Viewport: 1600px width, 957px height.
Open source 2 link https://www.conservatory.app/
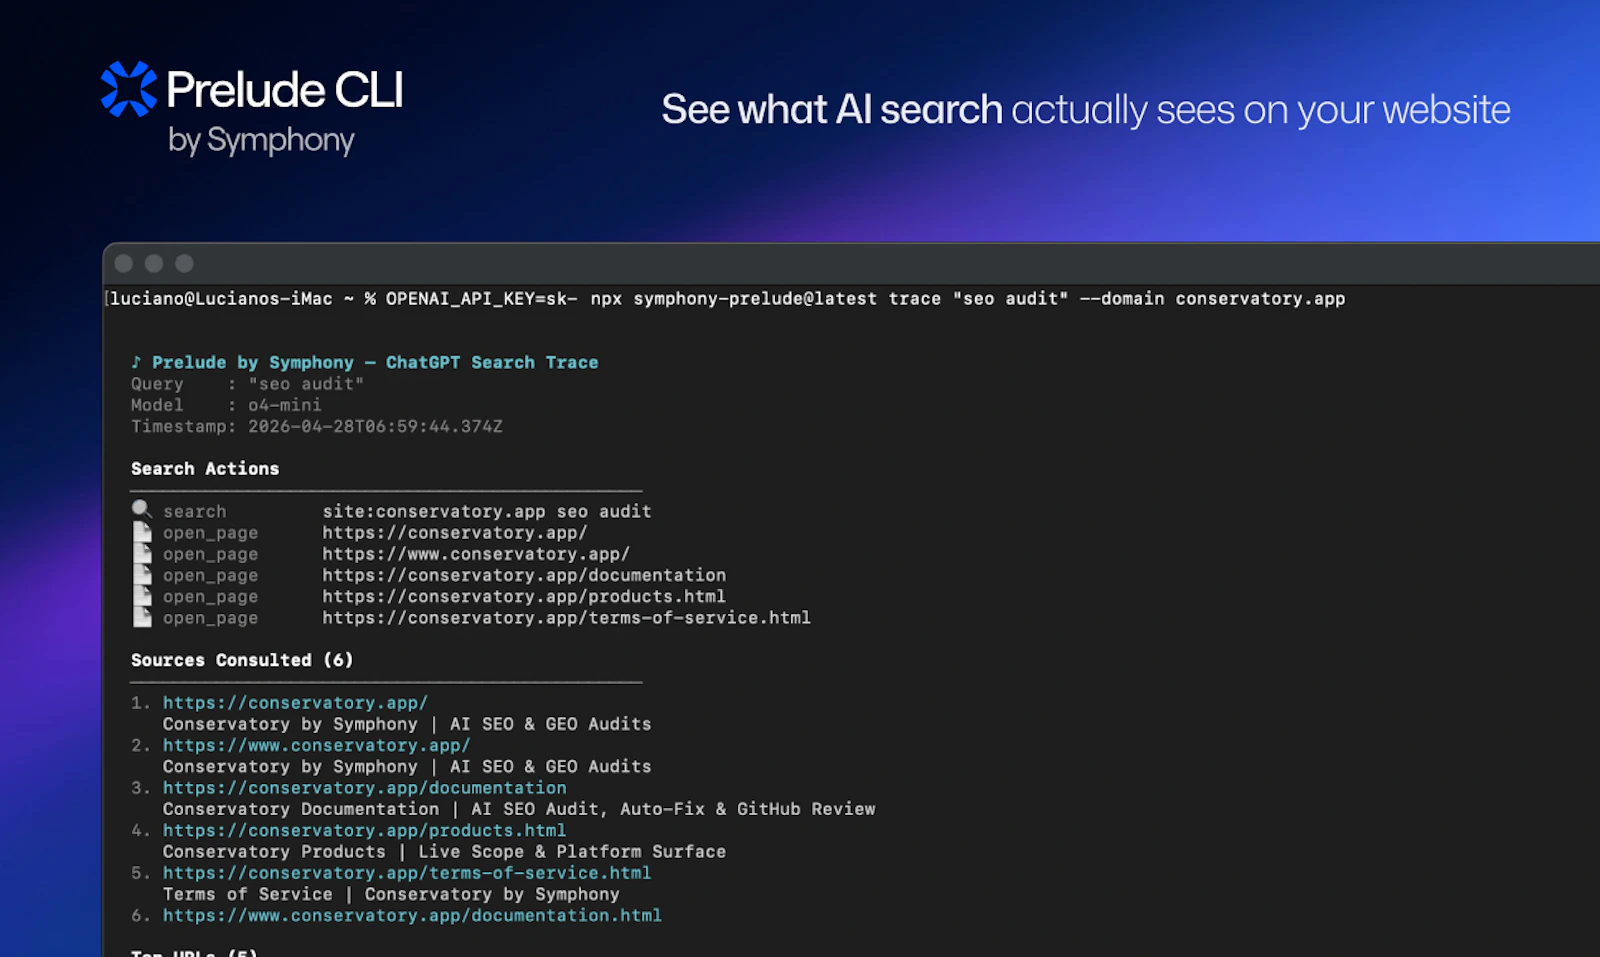[316, 745]
